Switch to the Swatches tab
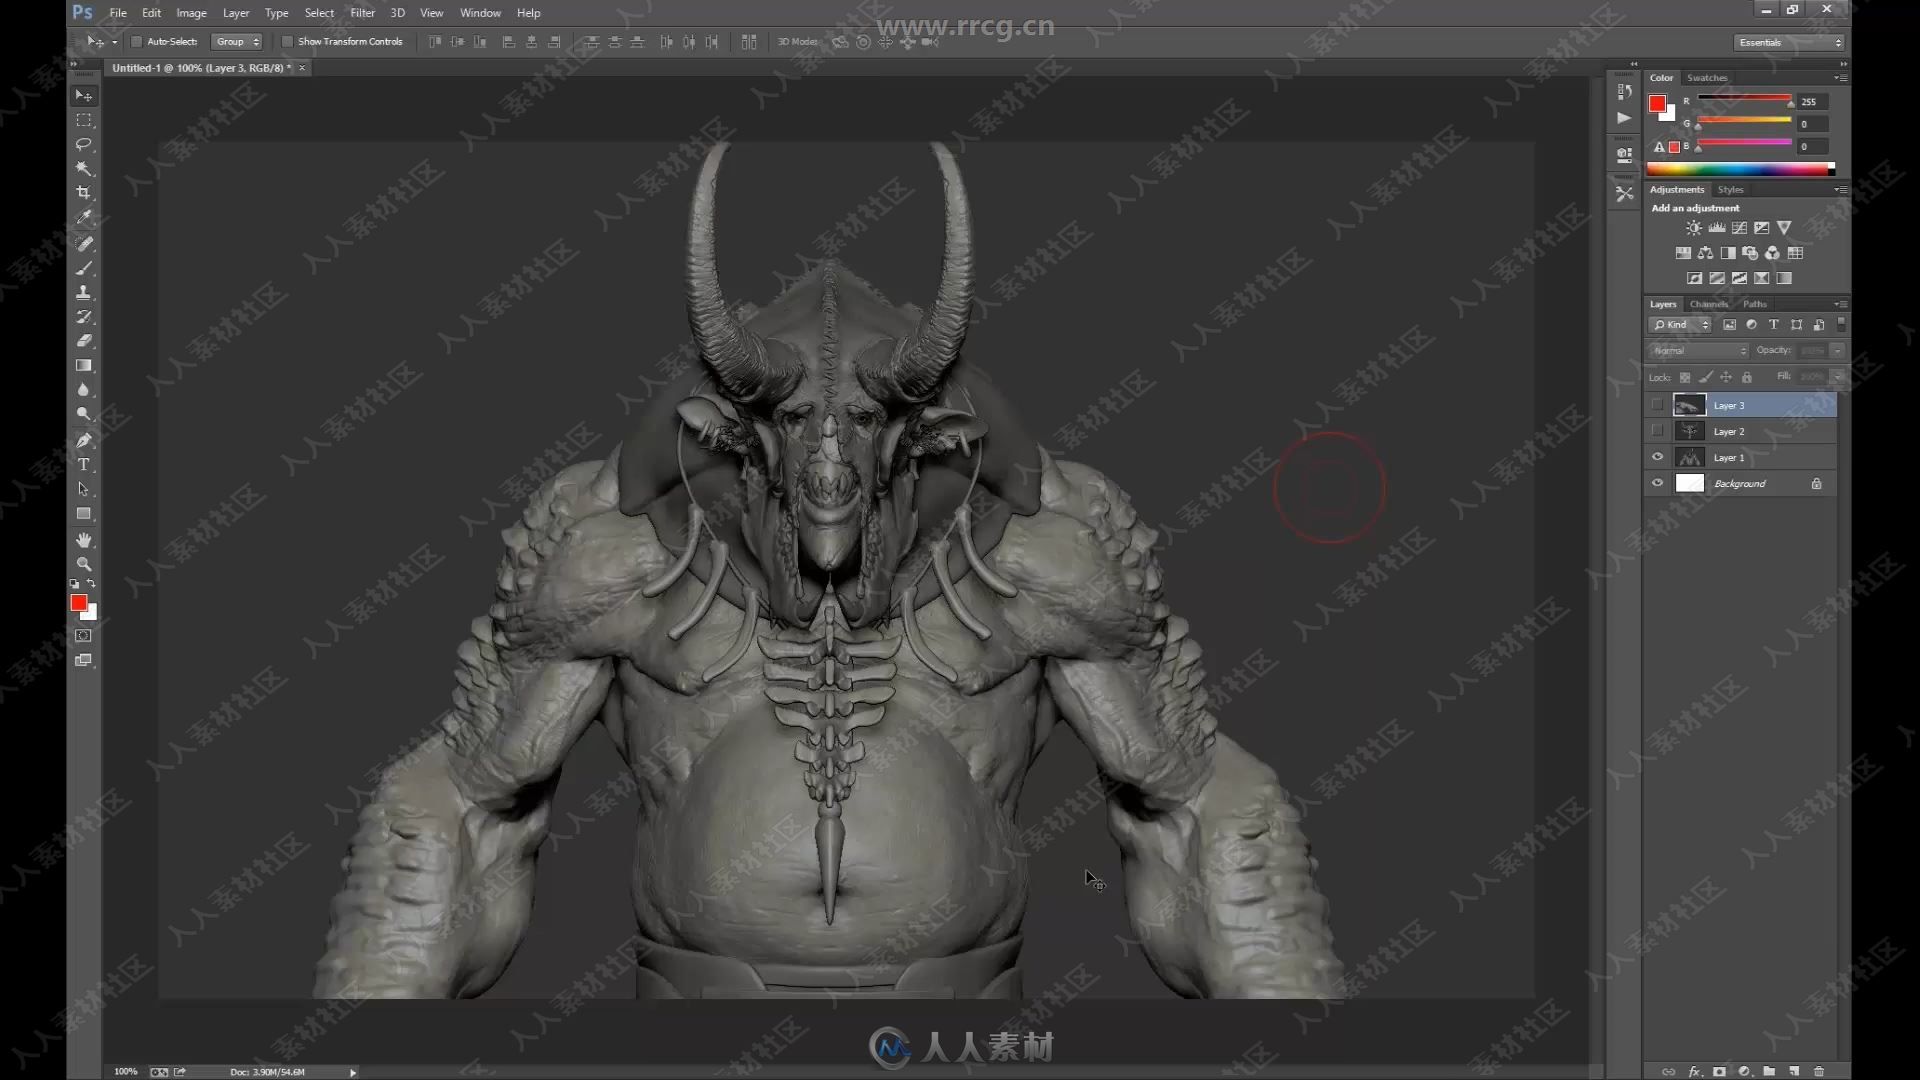Image resolution: width=1920 pixels, height=1080 pixels. 1707,78
